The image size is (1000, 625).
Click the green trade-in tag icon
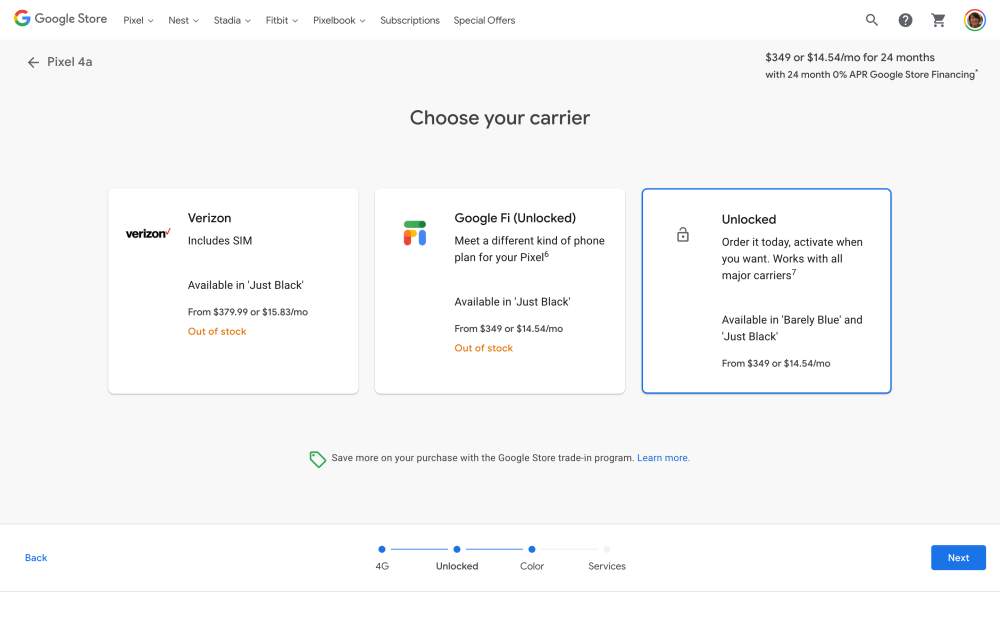click(x=318, y=459)
